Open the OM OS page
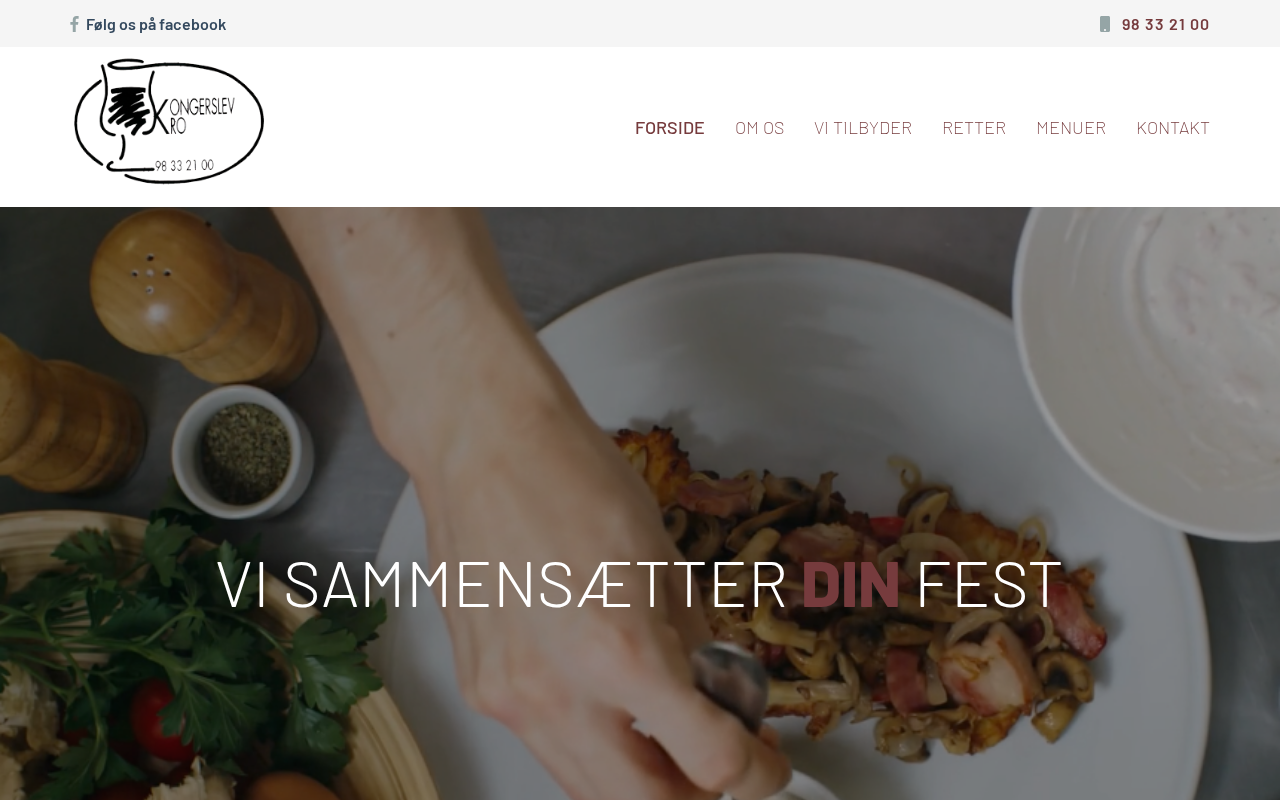The height and width of the screenshot is (800, 1280). (x=760, y=127)
